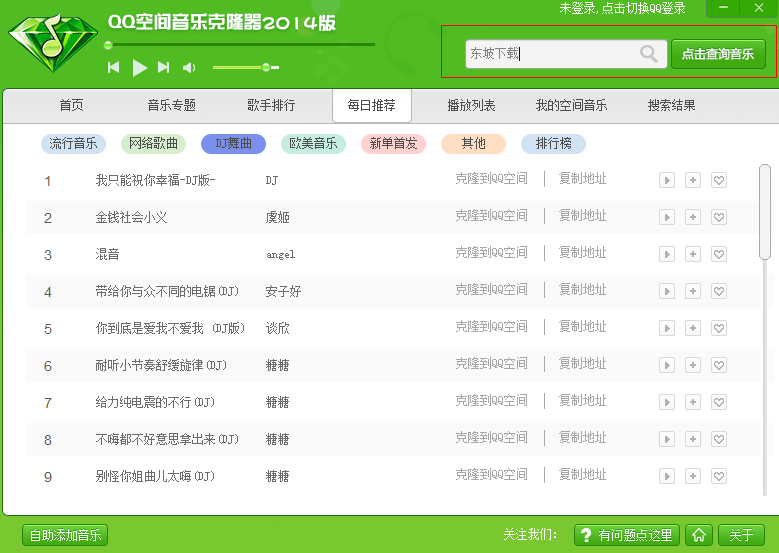
Task: Click the home icon button at bottom
Action: click(699, 535)
